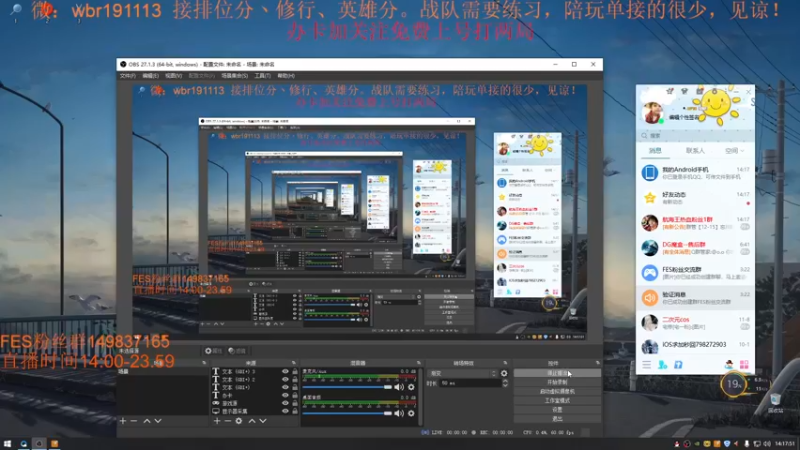Open the scene transition properties gear
This screenshot has height=450, width=800.
[x=504, y=373]
